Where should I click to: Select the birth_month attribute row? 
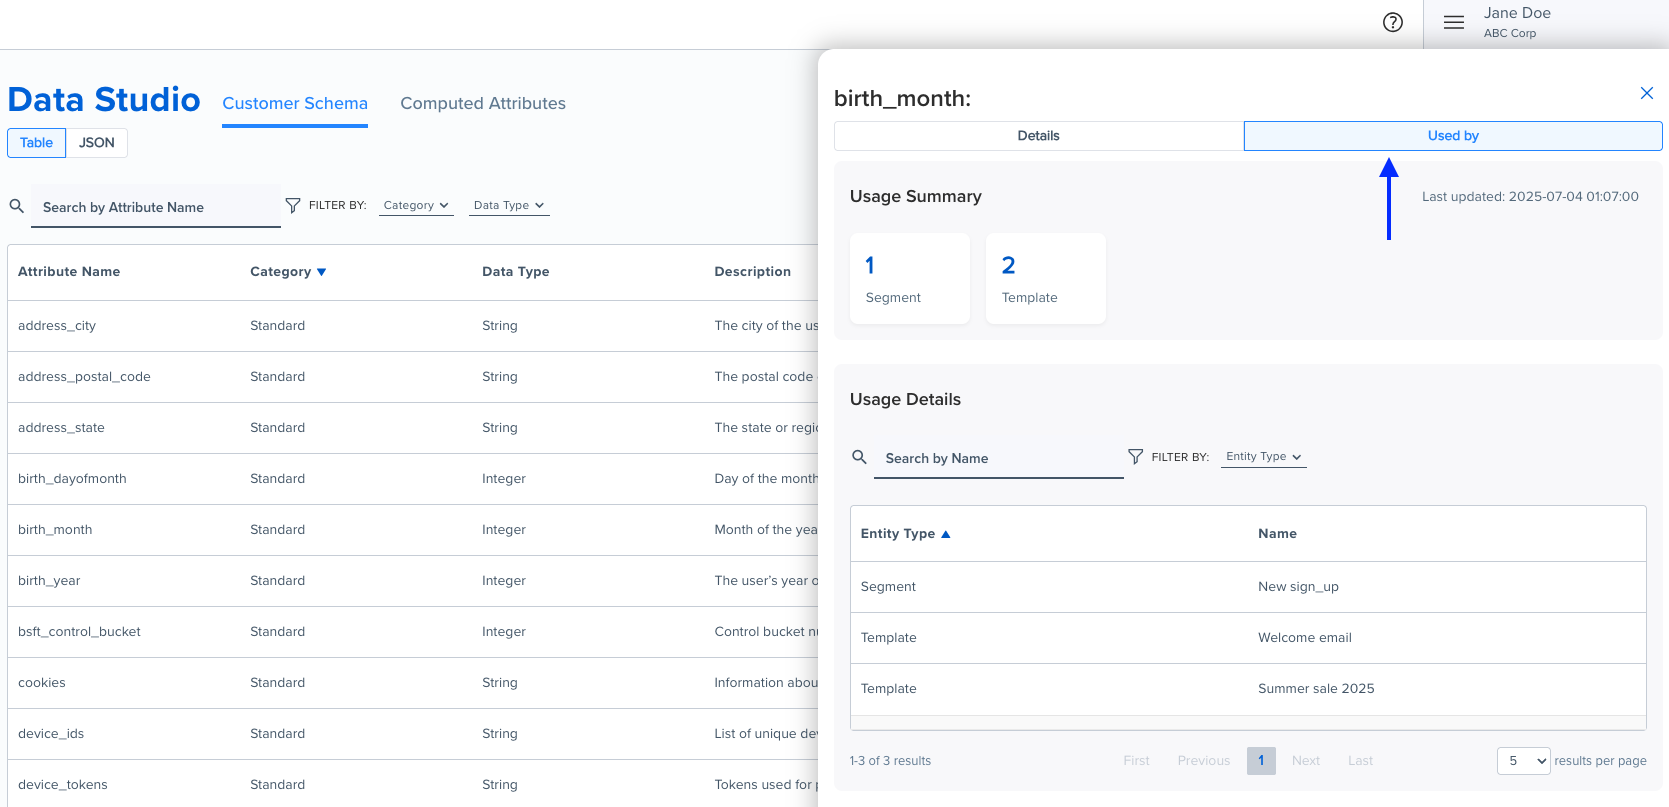pyautogui.click(x=413, y=530)
